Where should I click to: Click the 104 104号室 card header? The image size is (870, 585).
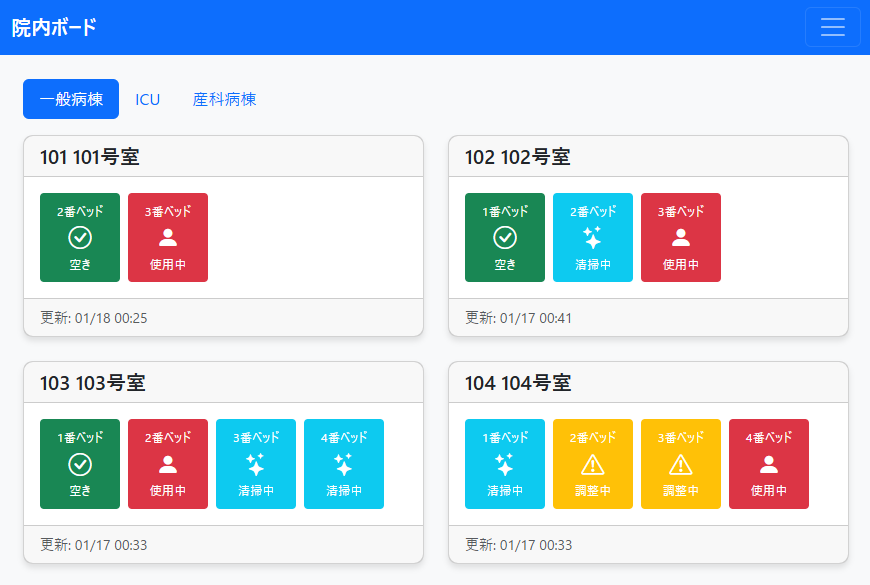tap(648, 383)
